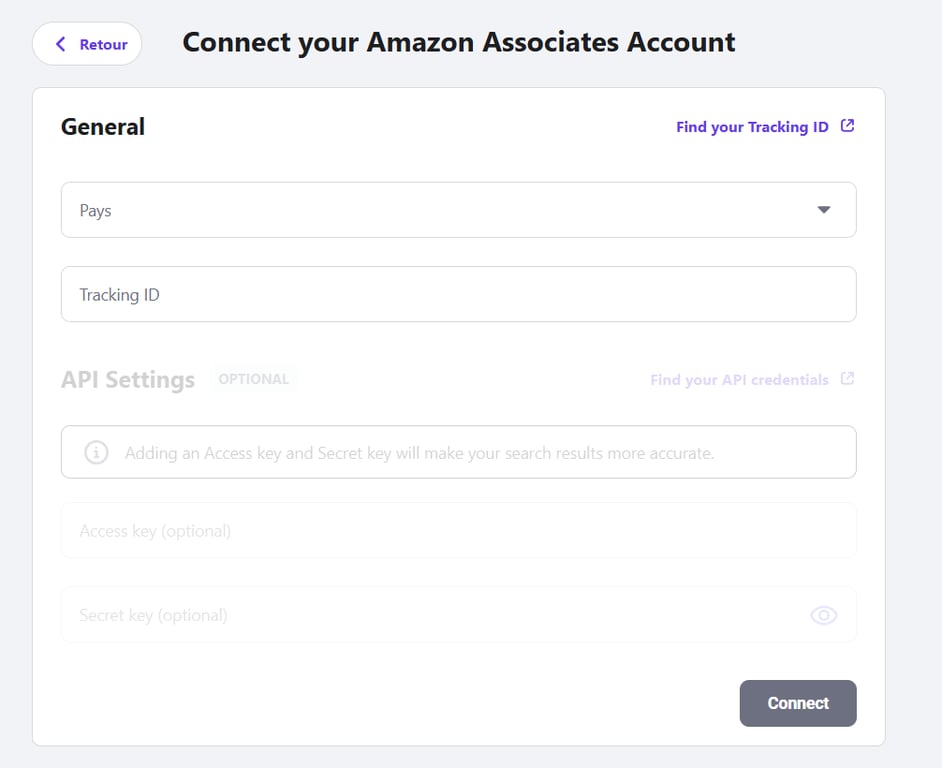The width and height of the screenshot is (942, 768).
Task: Select the General section heading
Action: click(x=102, y=126)
